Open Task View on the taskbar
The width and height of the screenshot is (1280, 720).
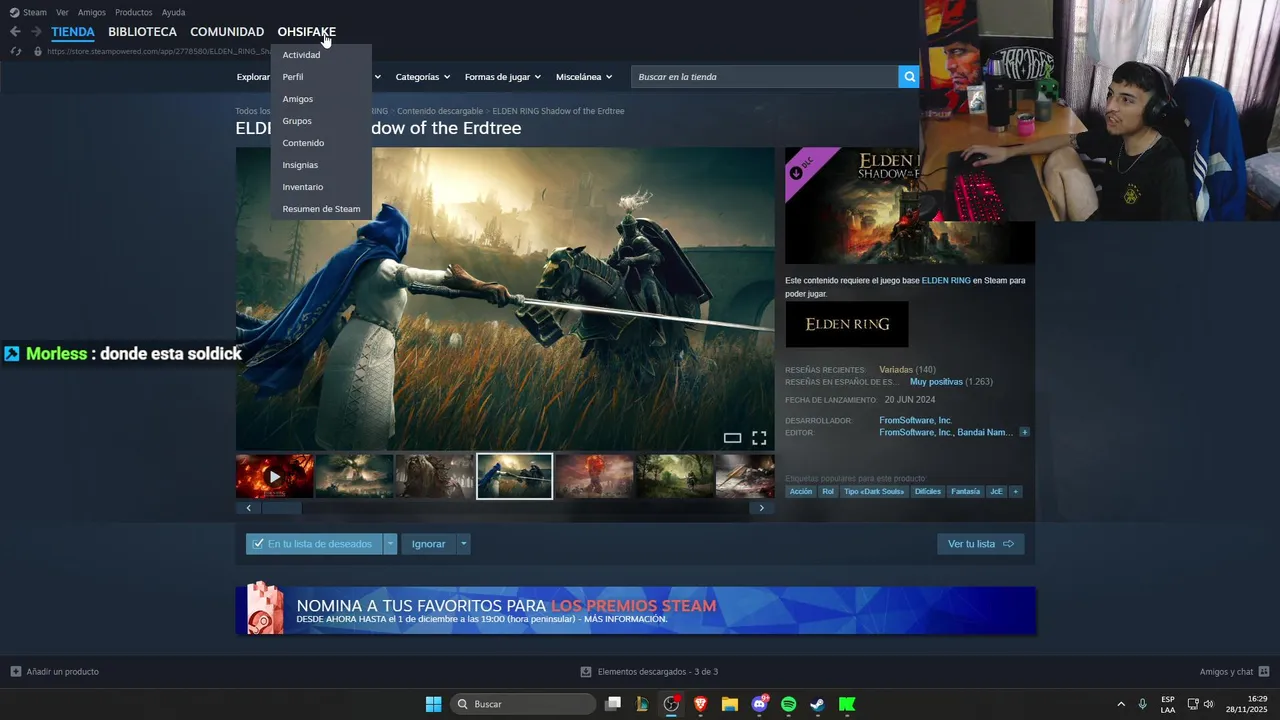pos(613,704)
